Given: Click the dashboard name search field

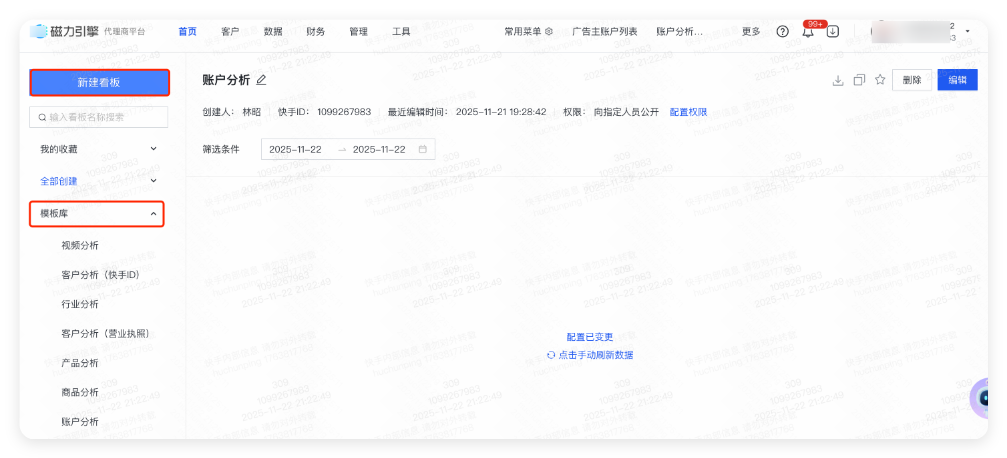Looking at the screenshot, I should pyautogui.click(x=99, y=117).
